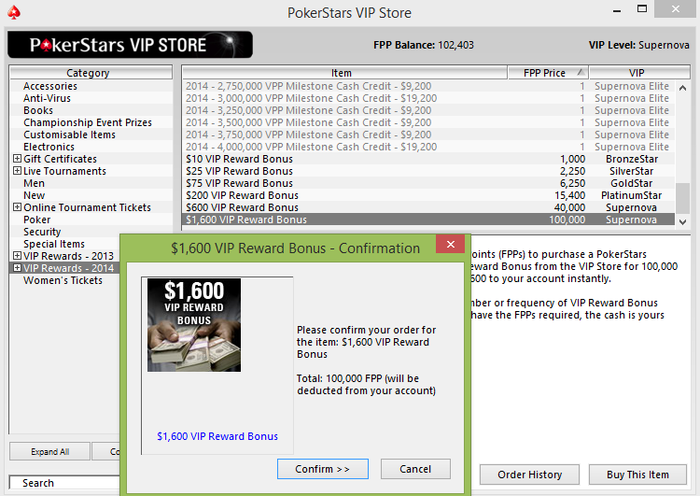The image size is (700, 496).
Task: Select the 2,750,000 VPP Milestone Cash Credit row
Action: tap(429, 86)
